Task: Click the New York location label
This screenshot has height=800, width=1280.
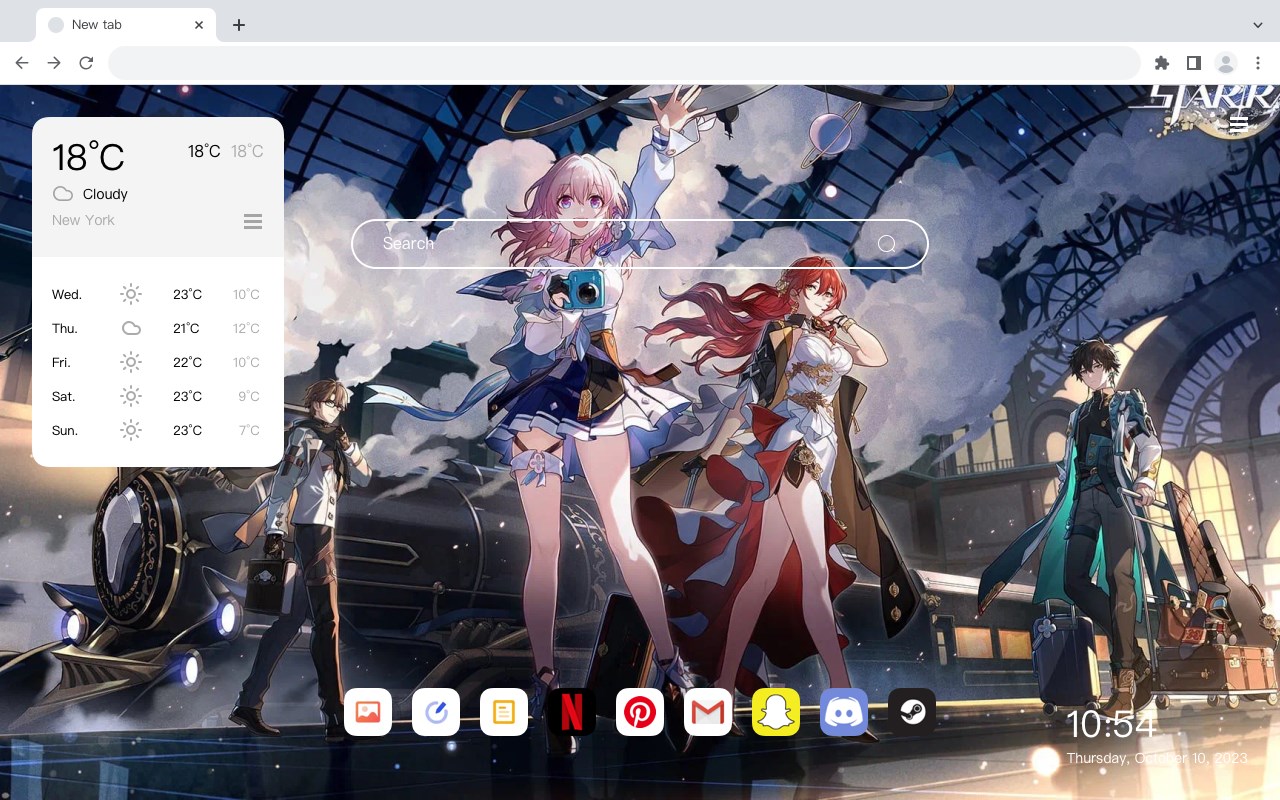Action: click(x=83, y=220)
